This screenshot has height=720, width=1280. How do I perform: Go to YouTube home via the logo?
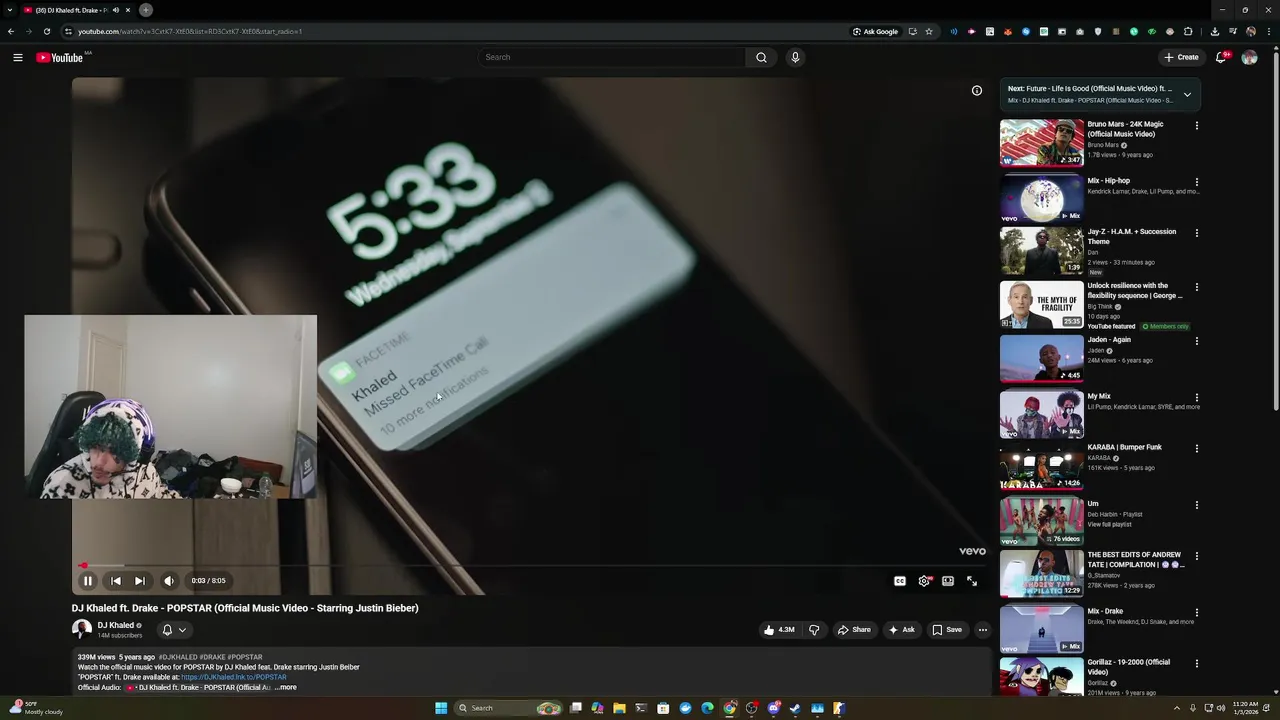click(x=60, y=57)
